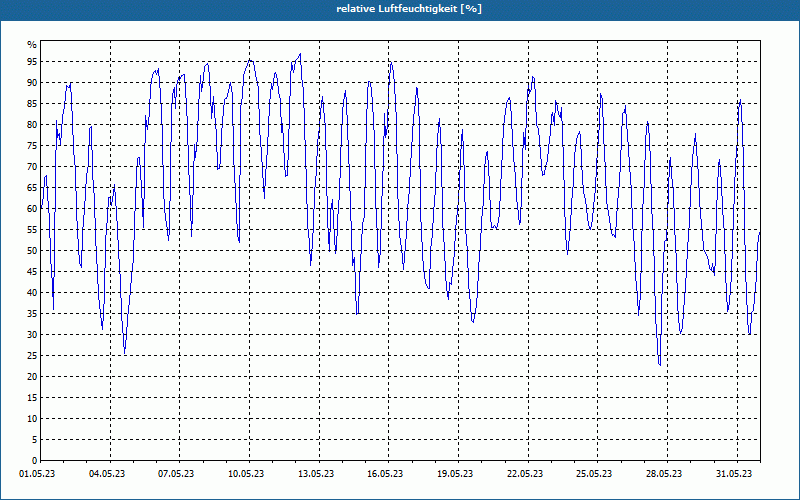Image resolution: width=800 pixels, height=500 pixels.
Task: Click the chart title 'relative Luftfeuchtigkeit [%]'
Action: point(409,9)
